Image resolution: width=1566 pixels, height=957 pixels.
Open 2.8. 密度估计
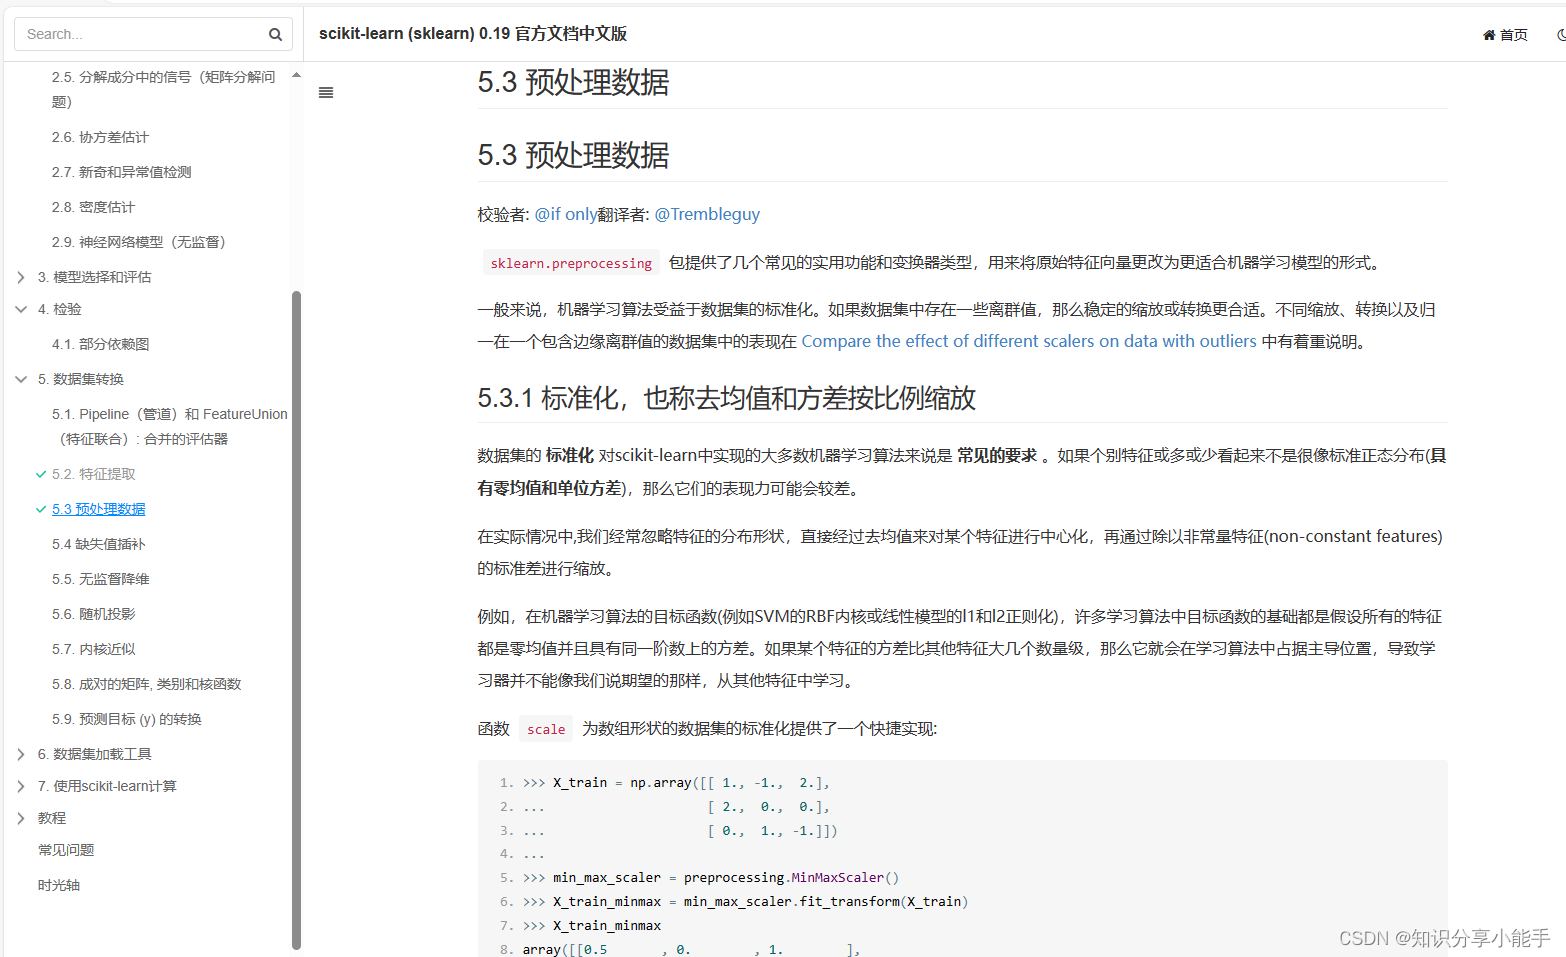tap(93, 207)
